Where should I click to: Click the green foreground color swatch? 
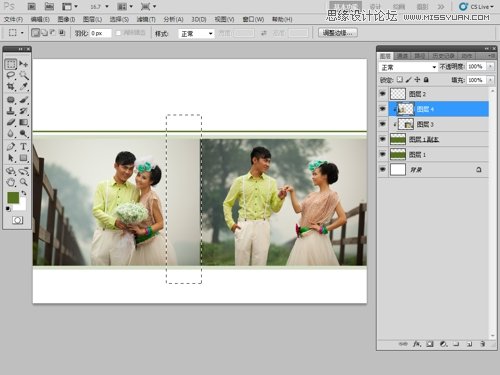[x=13, y=198]
